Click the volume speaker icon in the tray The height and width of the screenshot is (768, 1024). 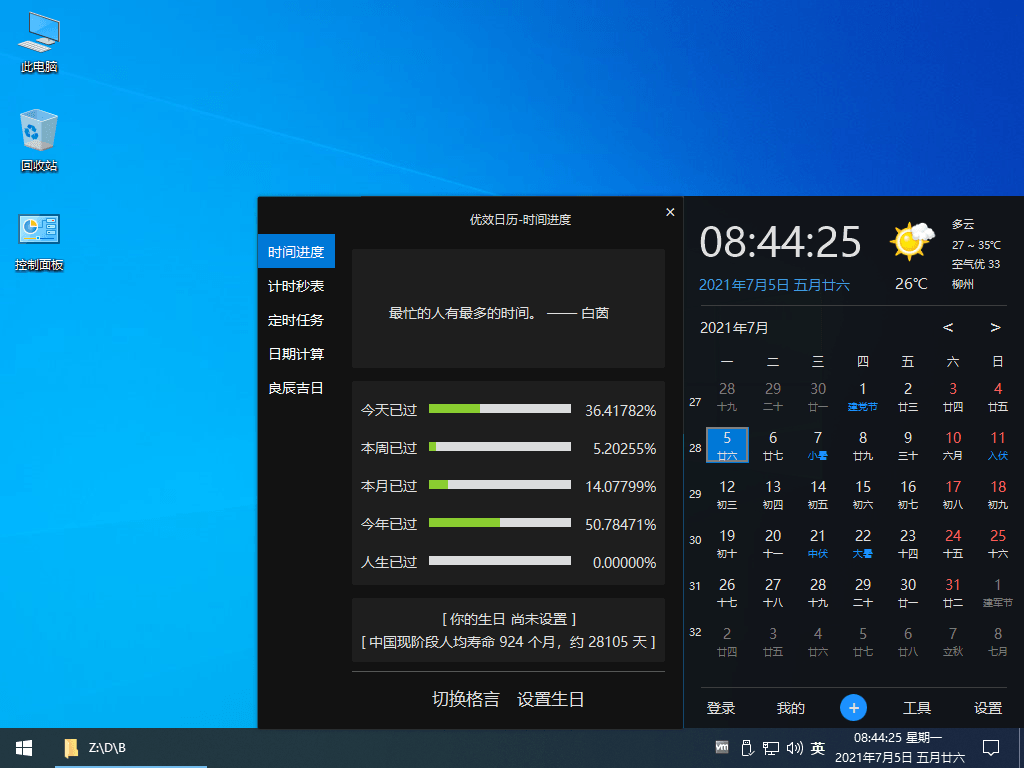tap(794, 747)
